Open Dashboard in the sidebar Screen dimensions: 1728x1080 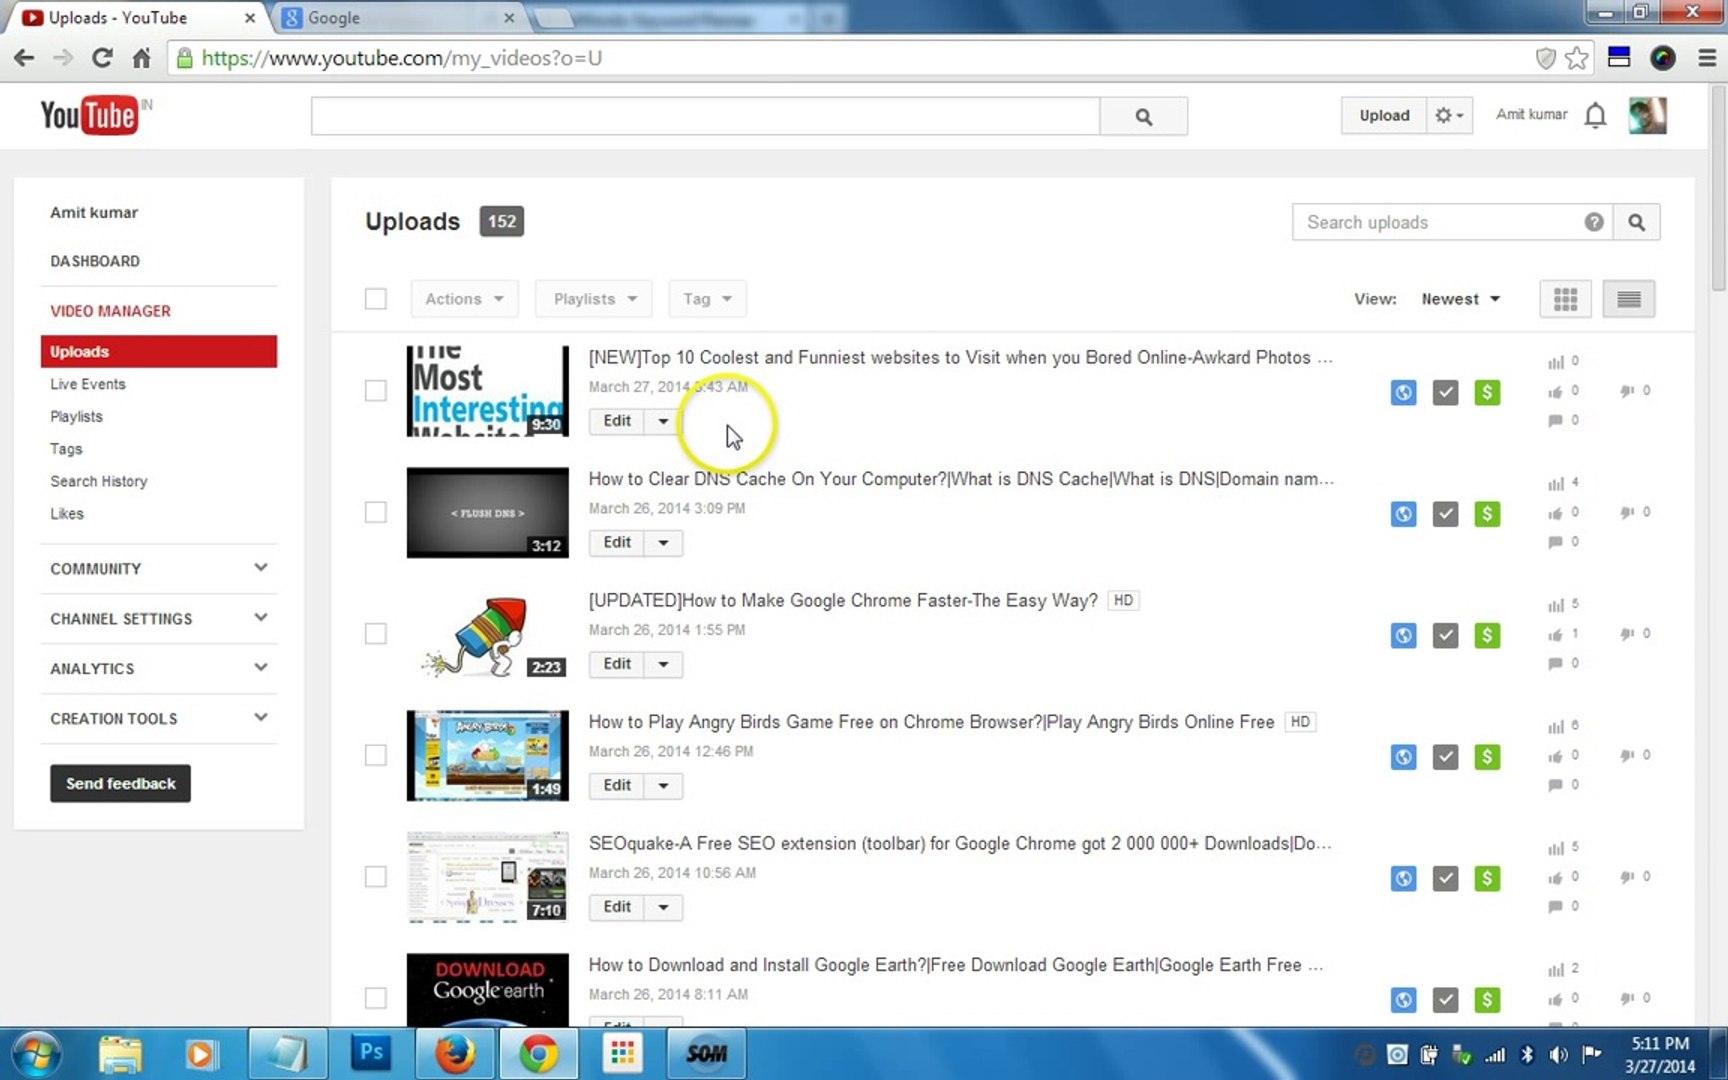tap(95, 261)
